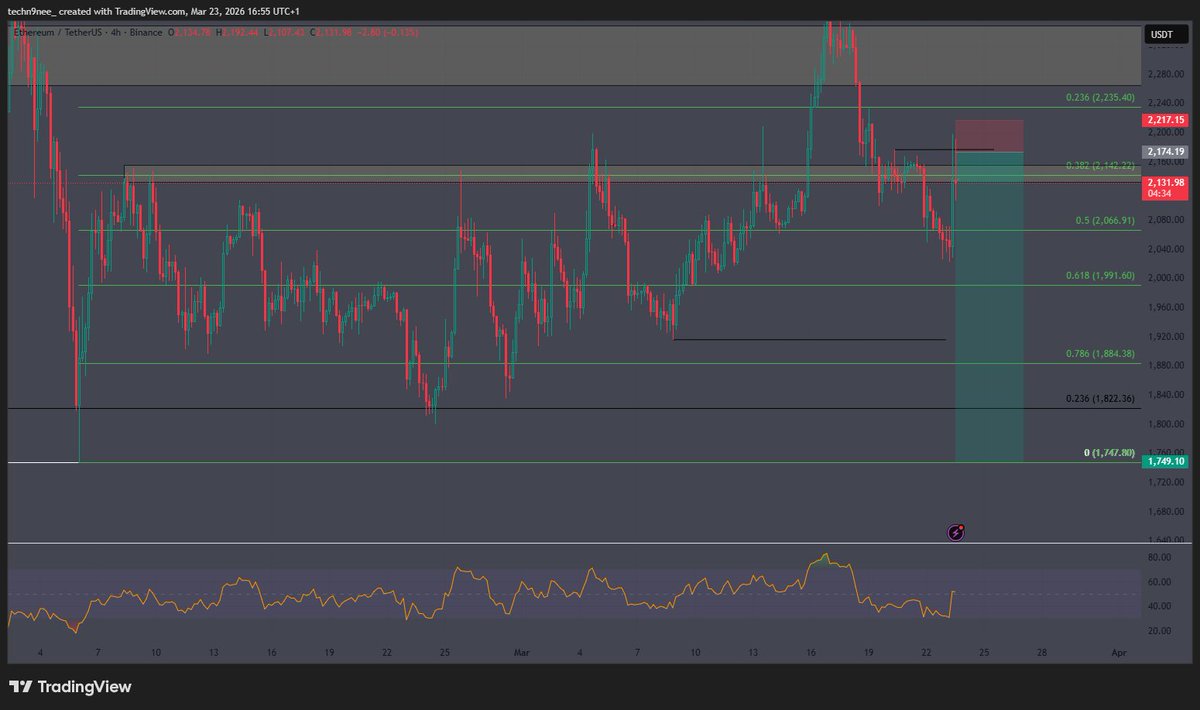Viewport: 1200px width, 710px height.
Task: Click the 20.00 RSI scale value
Action: tap(1159, 630)
